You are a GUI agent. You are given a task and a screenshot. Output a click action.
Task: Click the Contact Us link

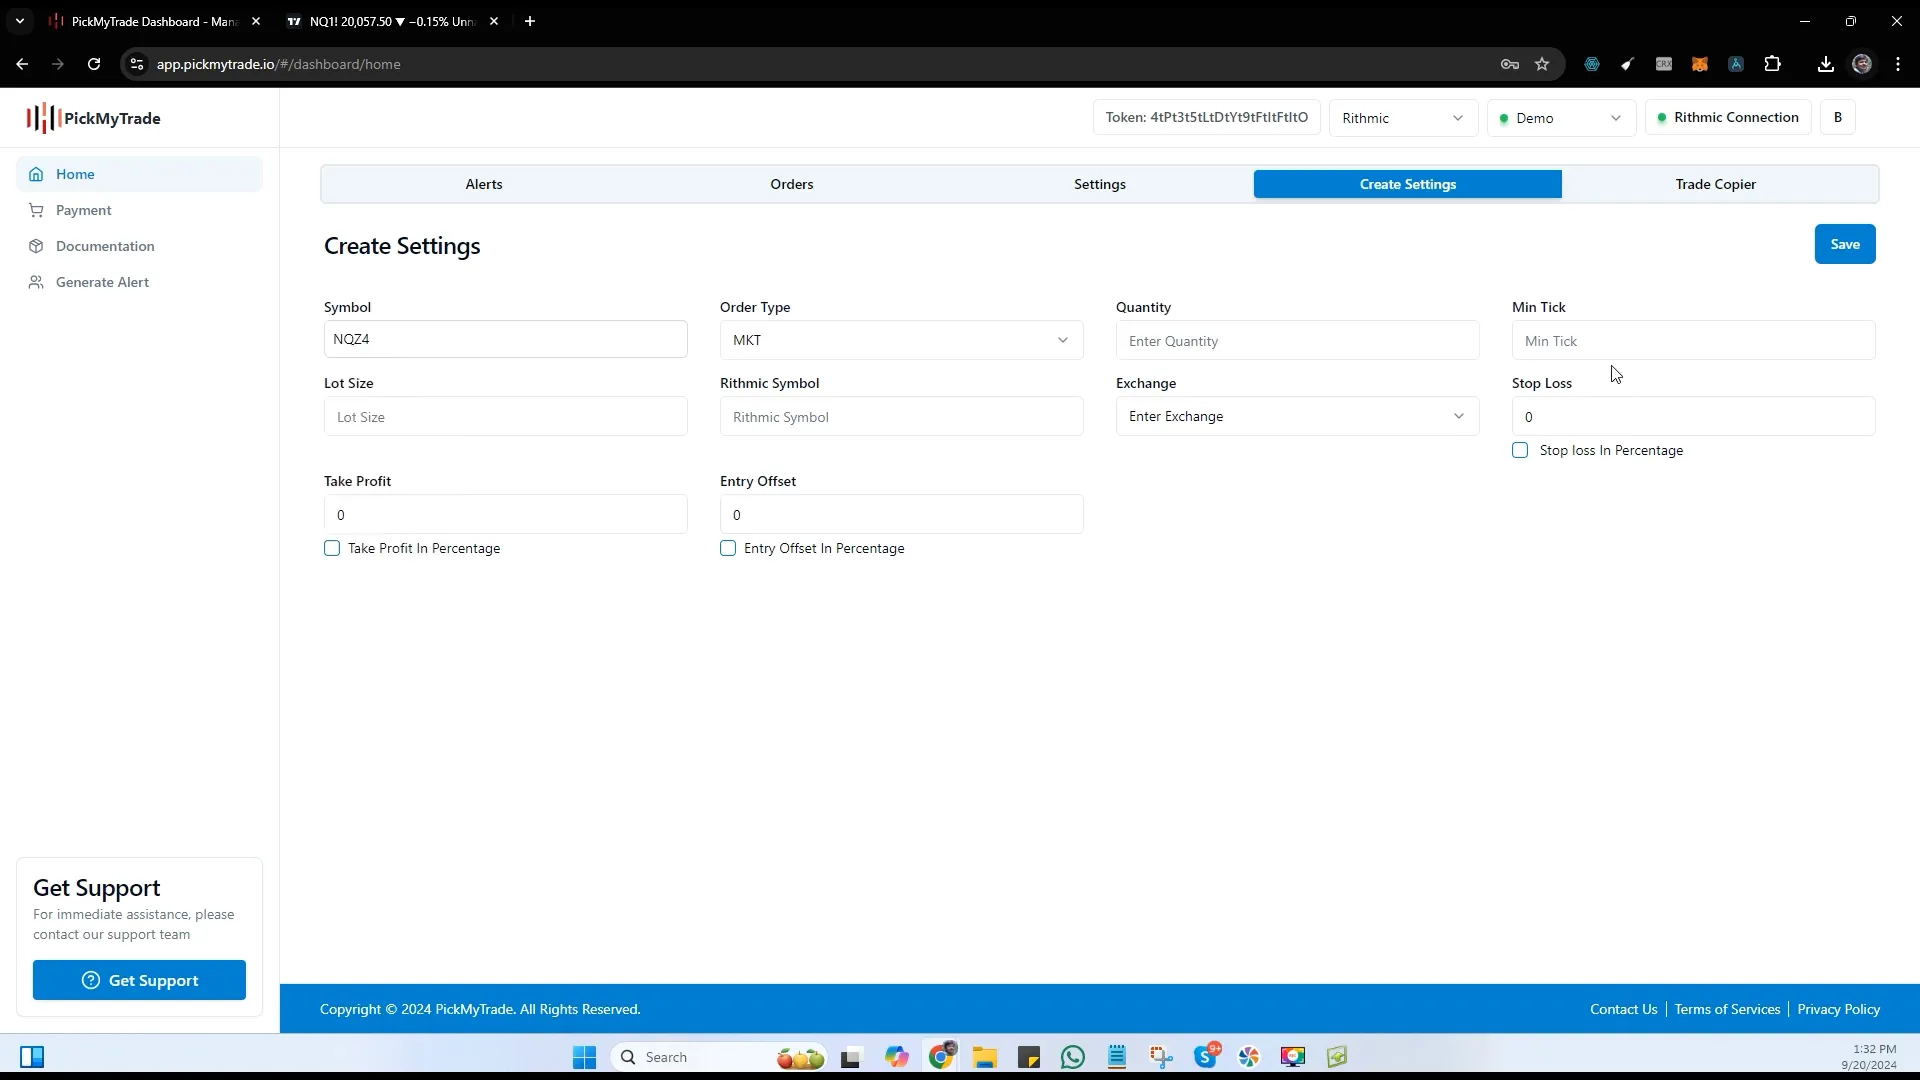click(x=1625, y=1009)
